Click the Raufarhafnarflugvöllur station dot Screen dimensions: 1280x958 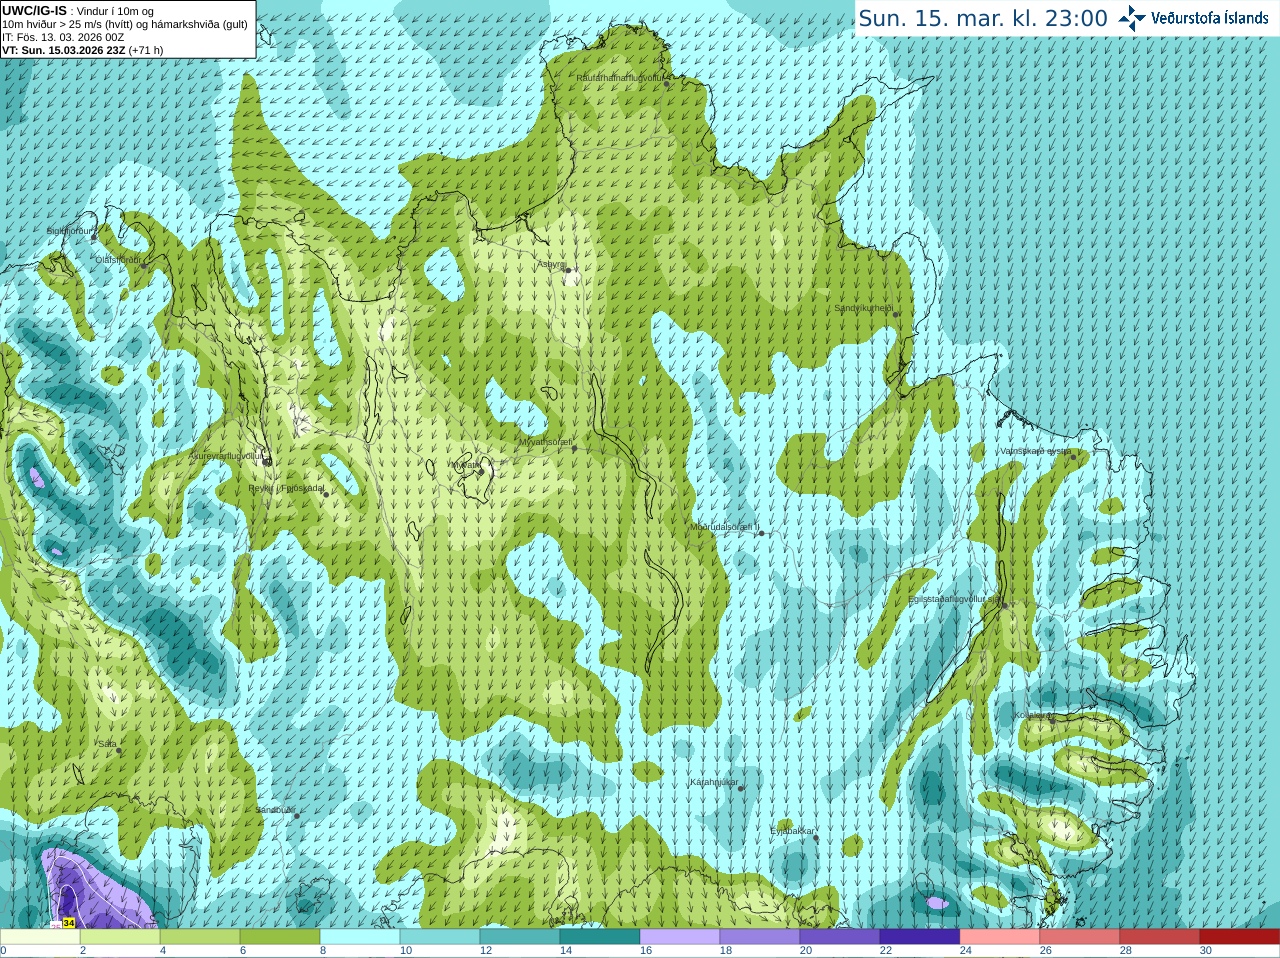pyautogui.click(x=667, y=84)
